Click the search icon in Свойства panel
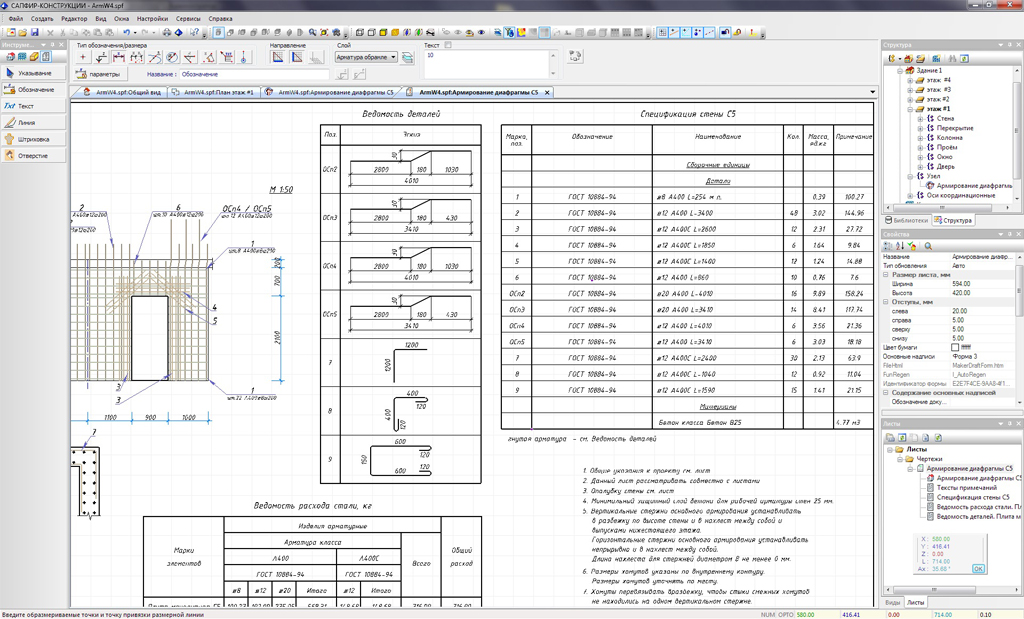Viewport: 1024px width, 619px height. 928,245
